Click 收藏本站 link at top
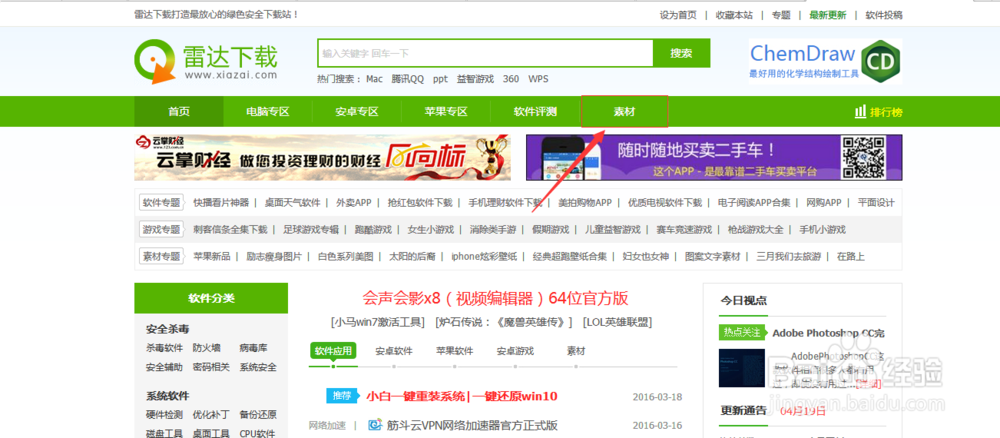The width and height of the screenshot is (1000, 438). click(x=734, y=15)
